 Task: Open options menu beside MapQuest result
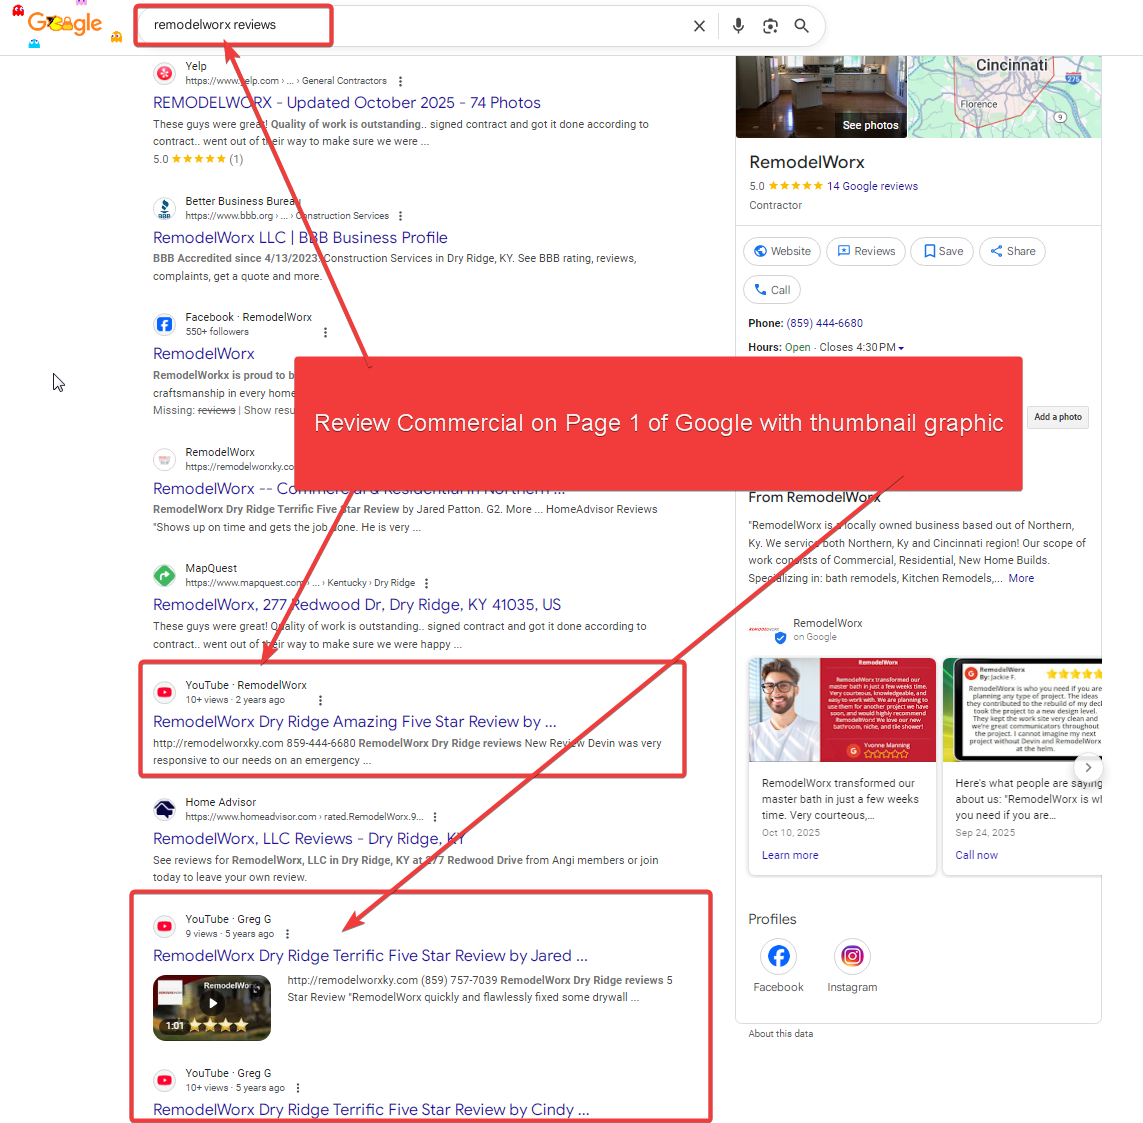[426, 583]
